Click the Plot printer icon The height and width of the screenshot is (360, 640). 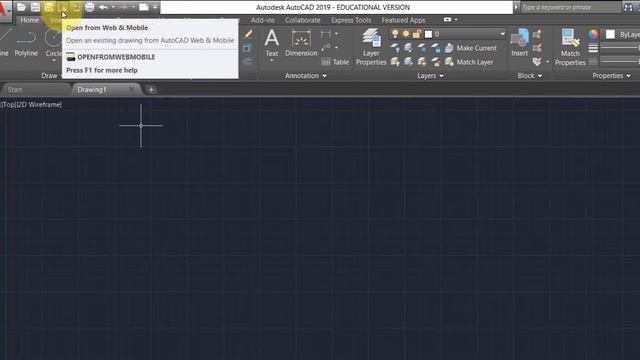click(89, 7)
